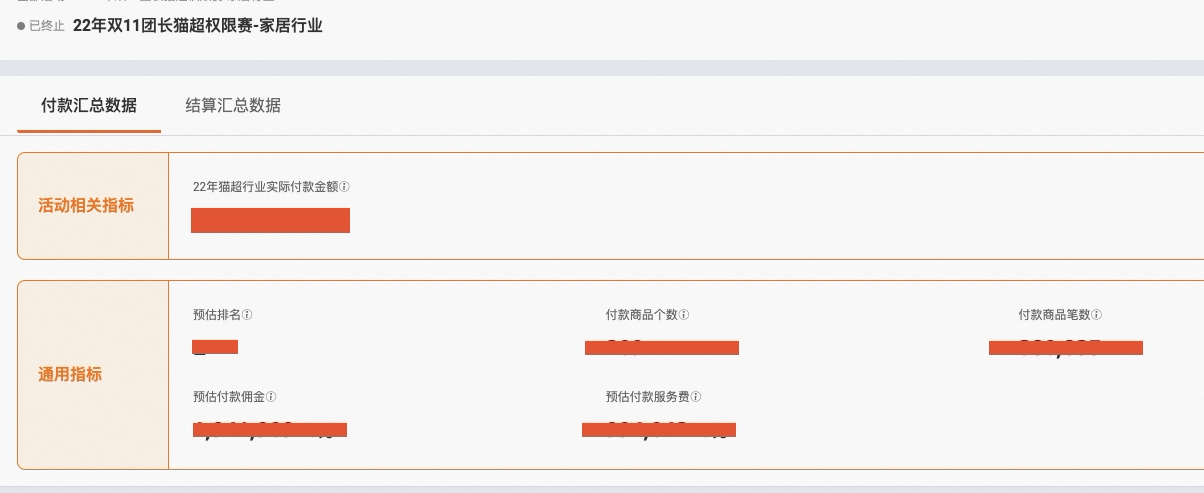
Task: Click the redacted value under 预估付款佣金
Action: (x=270, y=430)
